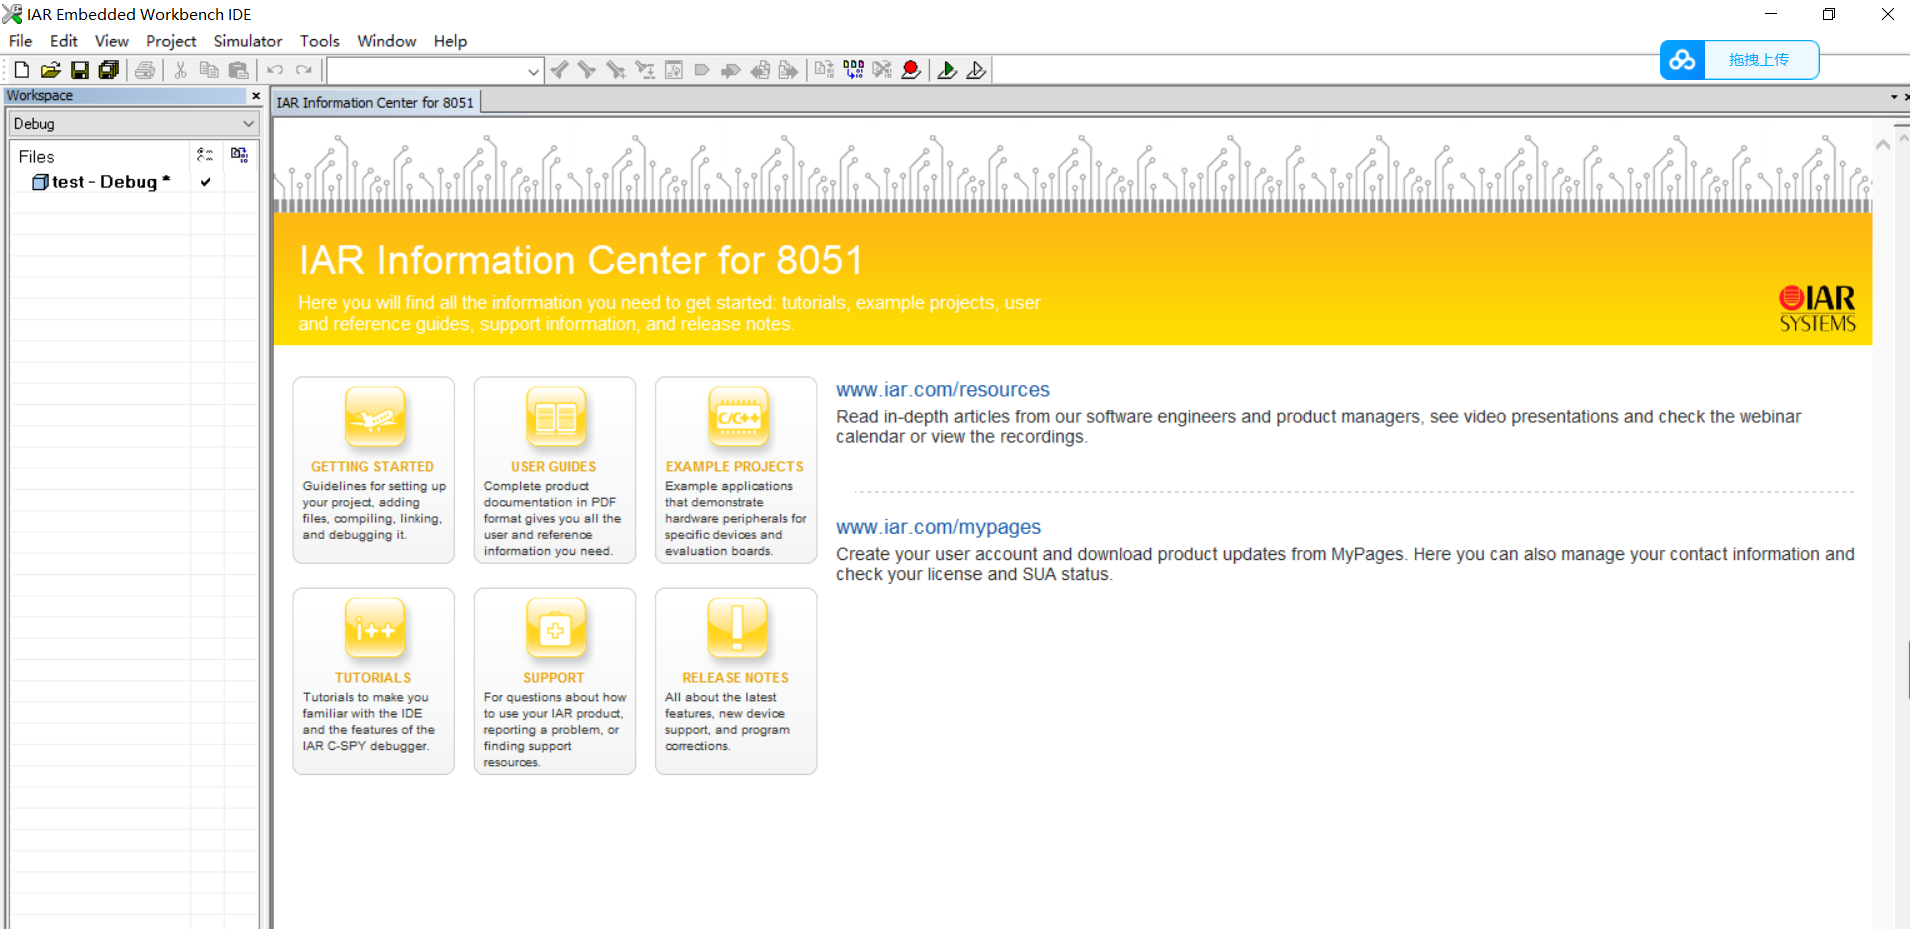1910x929 pixels.
Task: Open the Release Notes exclamation icon
Action: point(737,628)
